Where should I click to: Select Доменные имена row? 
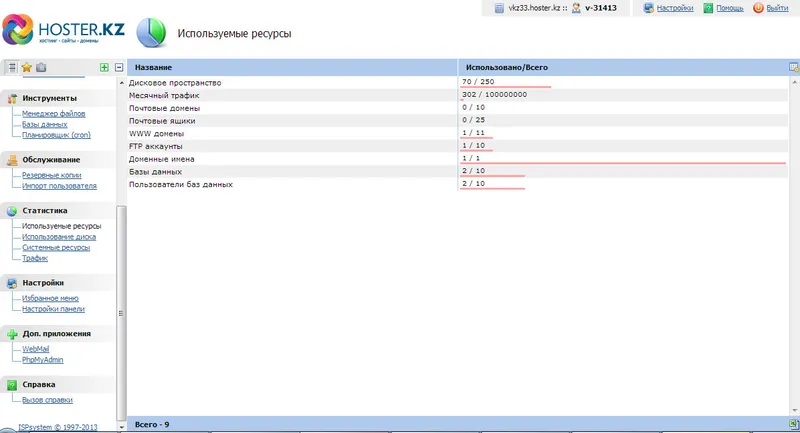[458, 159]
